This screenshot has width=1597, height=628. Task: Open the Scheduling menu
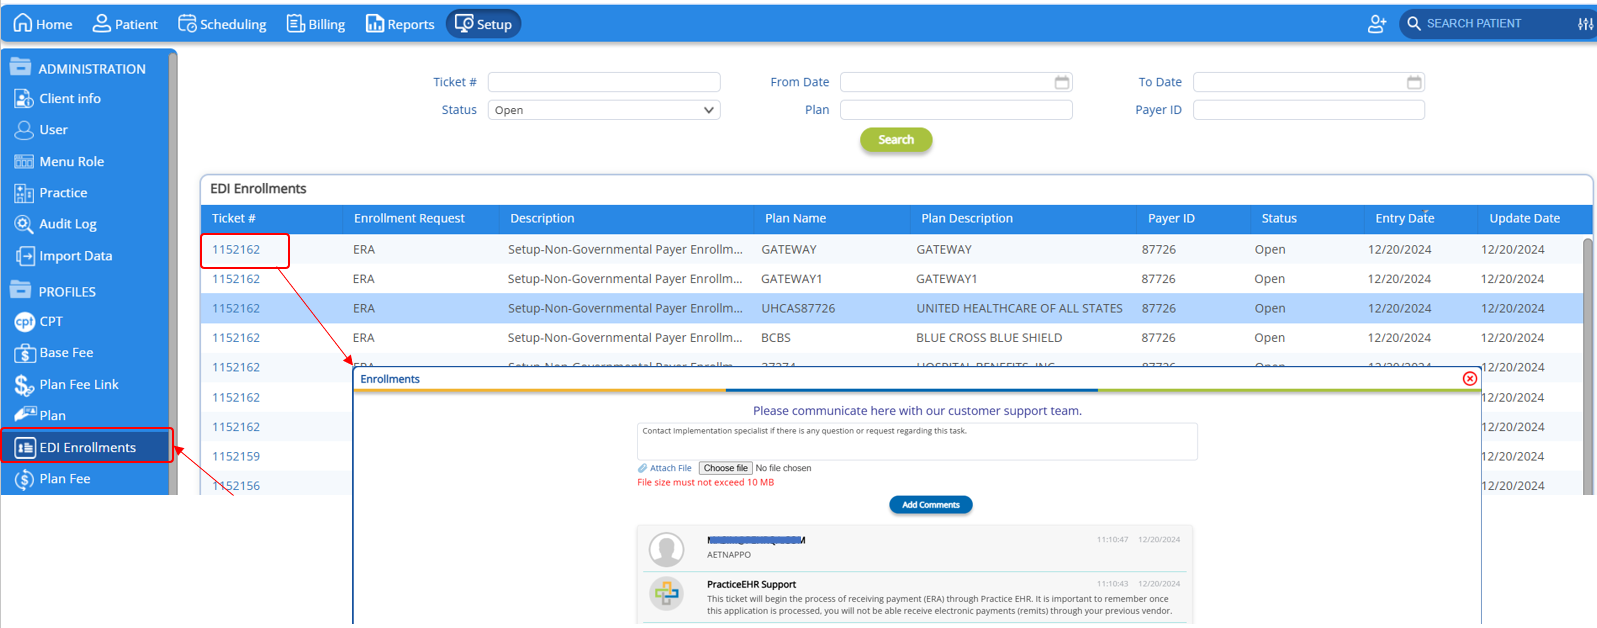(222, 24)
